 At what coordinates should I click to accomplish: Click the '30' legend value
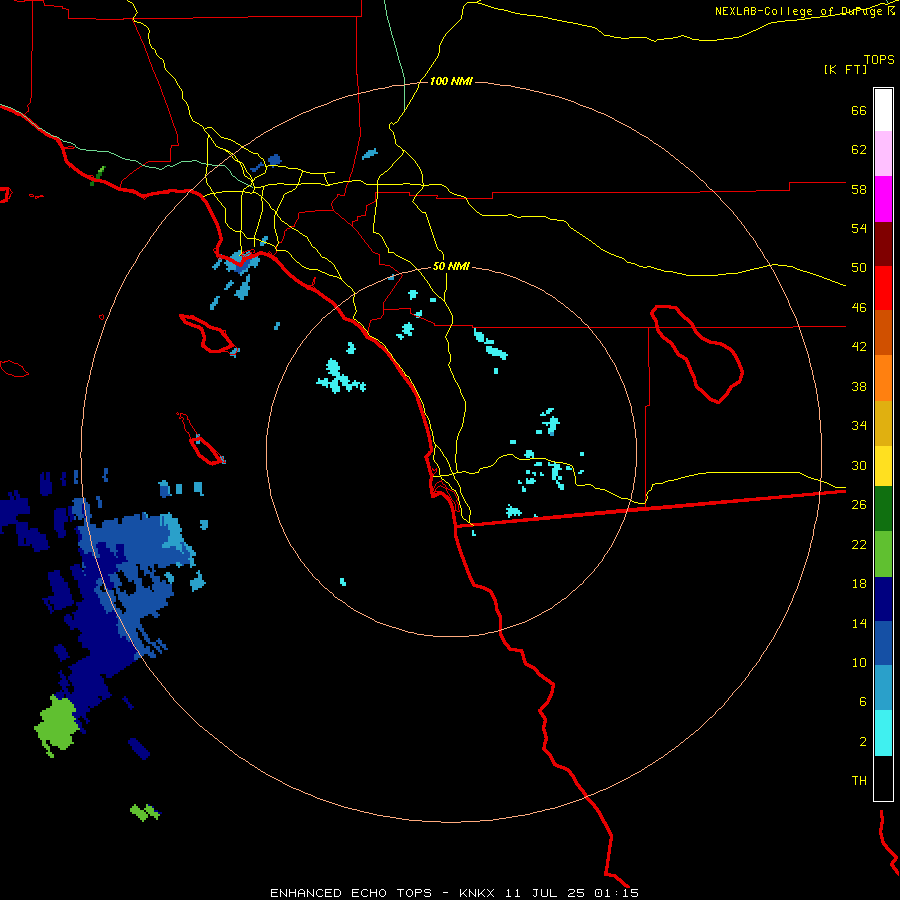click(859, 465)
